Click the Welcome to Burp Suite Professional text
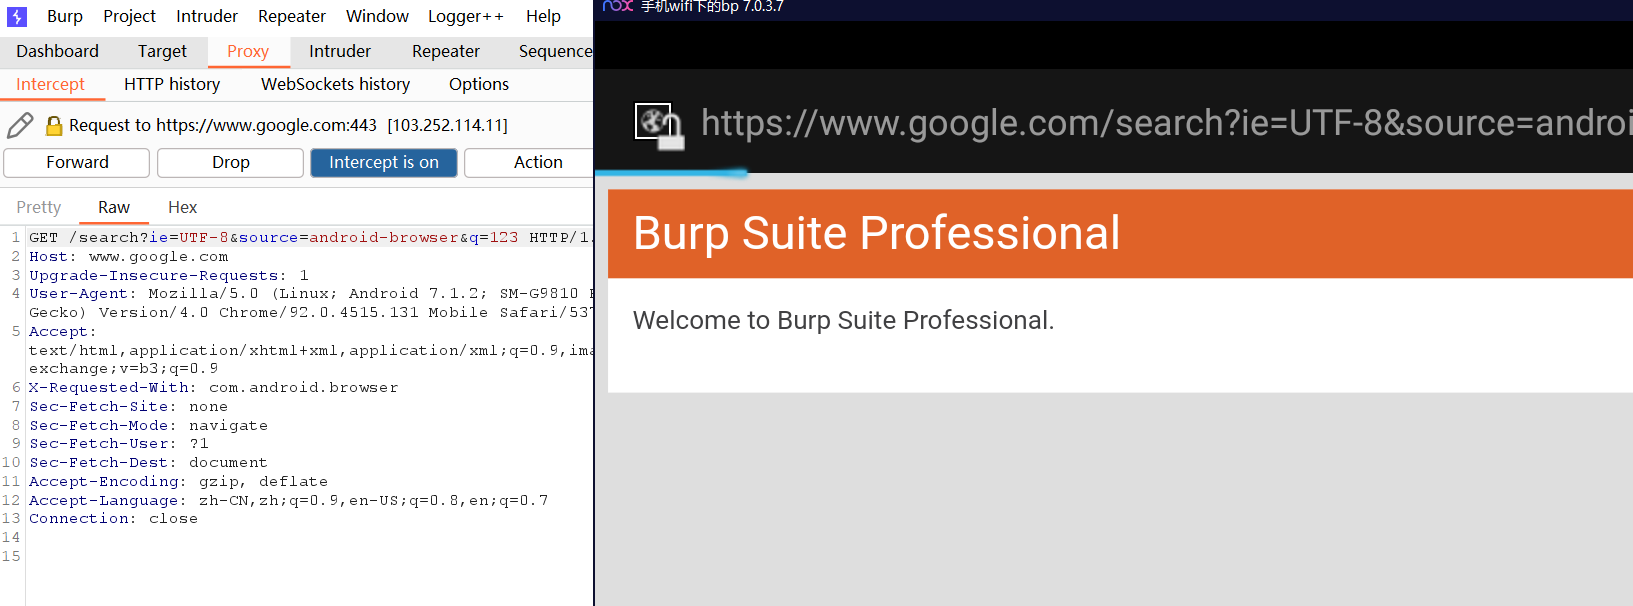This screenshot has width=1633, height=606. tap(844, 320)
